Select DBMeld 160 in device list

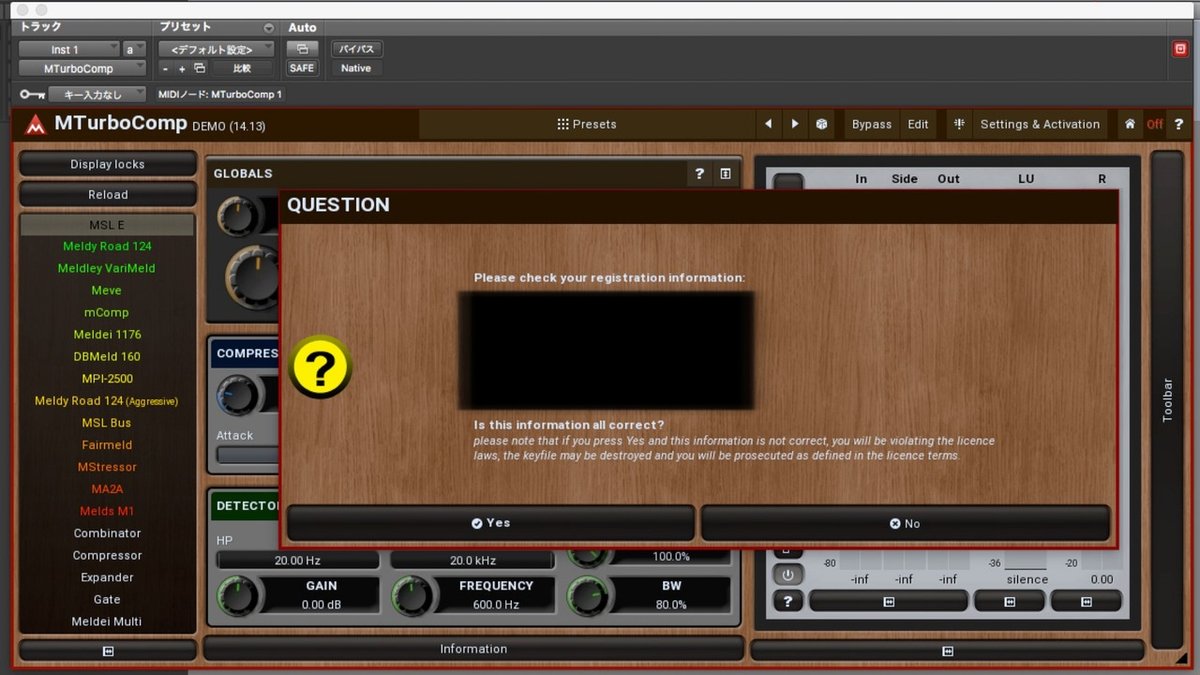pyautogui.click(x=107, y=356)
